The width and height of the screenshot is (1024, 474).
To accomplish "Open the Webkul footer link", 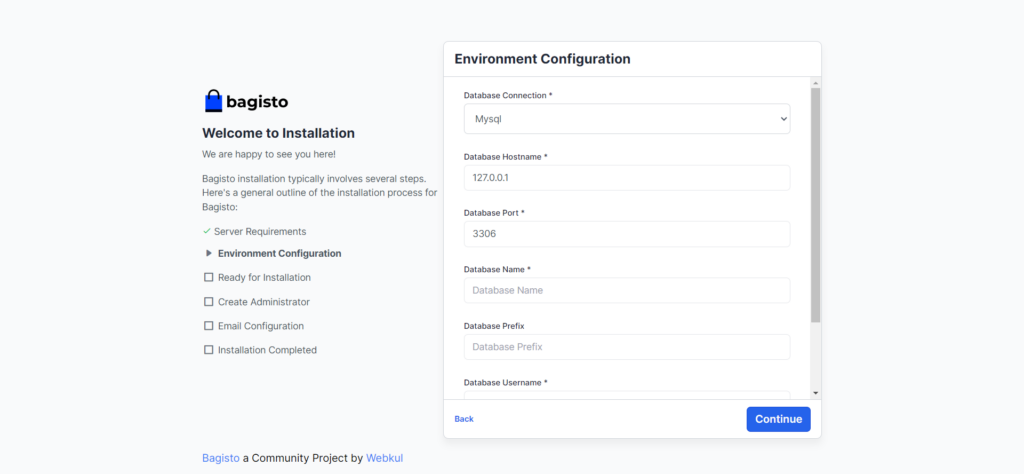I will click(384, 458).
